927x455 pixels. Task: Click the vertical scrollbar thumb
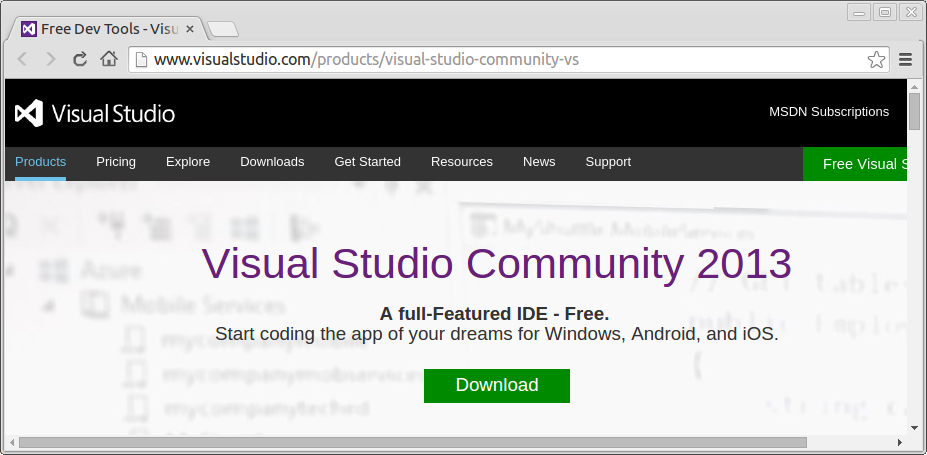[x=915, y=111]
